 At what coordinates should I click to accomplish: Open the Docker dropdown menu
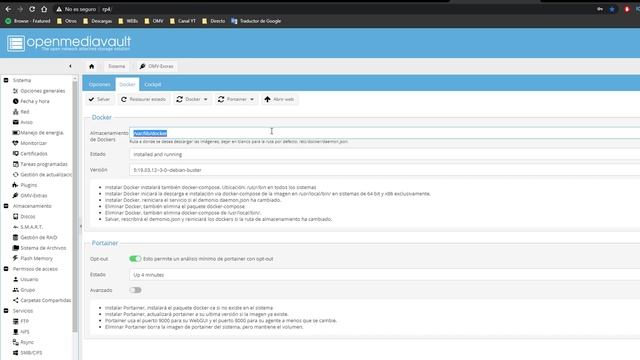192,99
